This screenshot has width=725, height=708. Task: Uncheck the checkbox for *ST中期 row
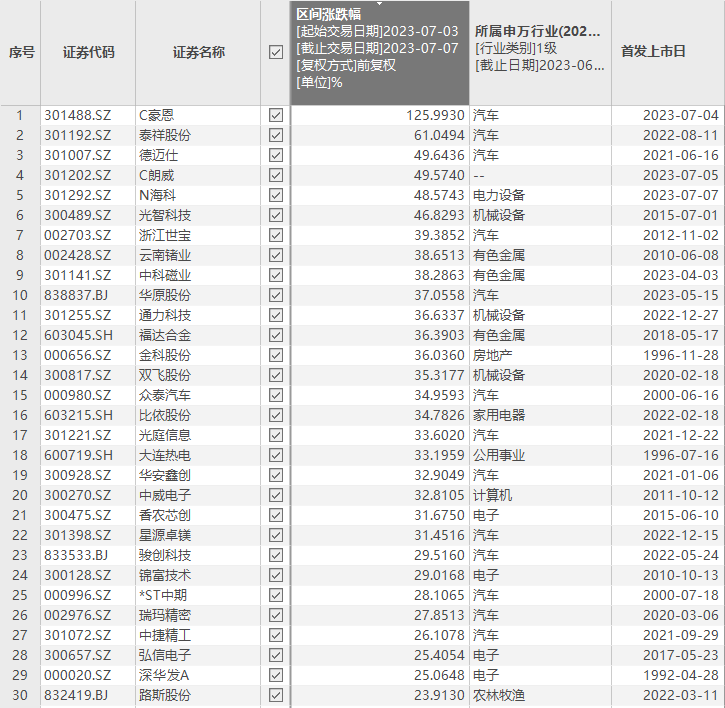click(x=276, y=595)
